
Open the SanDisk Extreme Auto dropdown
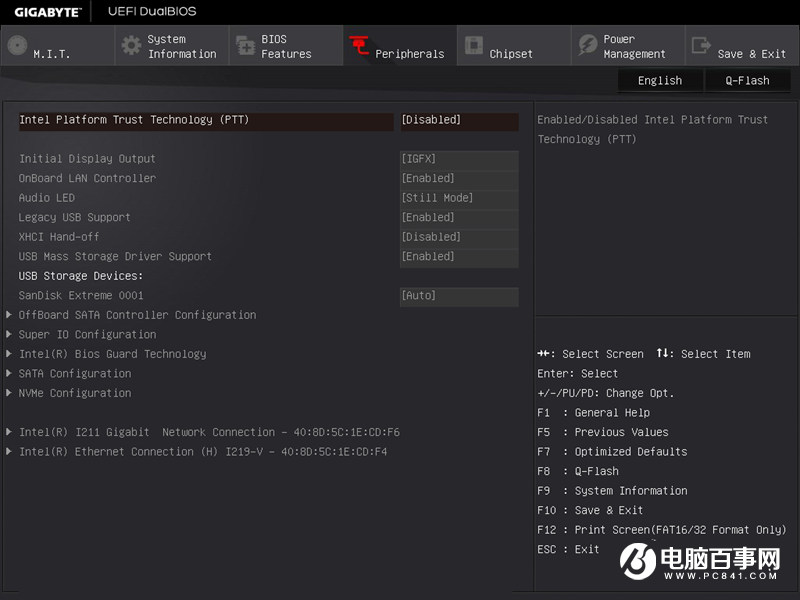(x=458, y=296)
